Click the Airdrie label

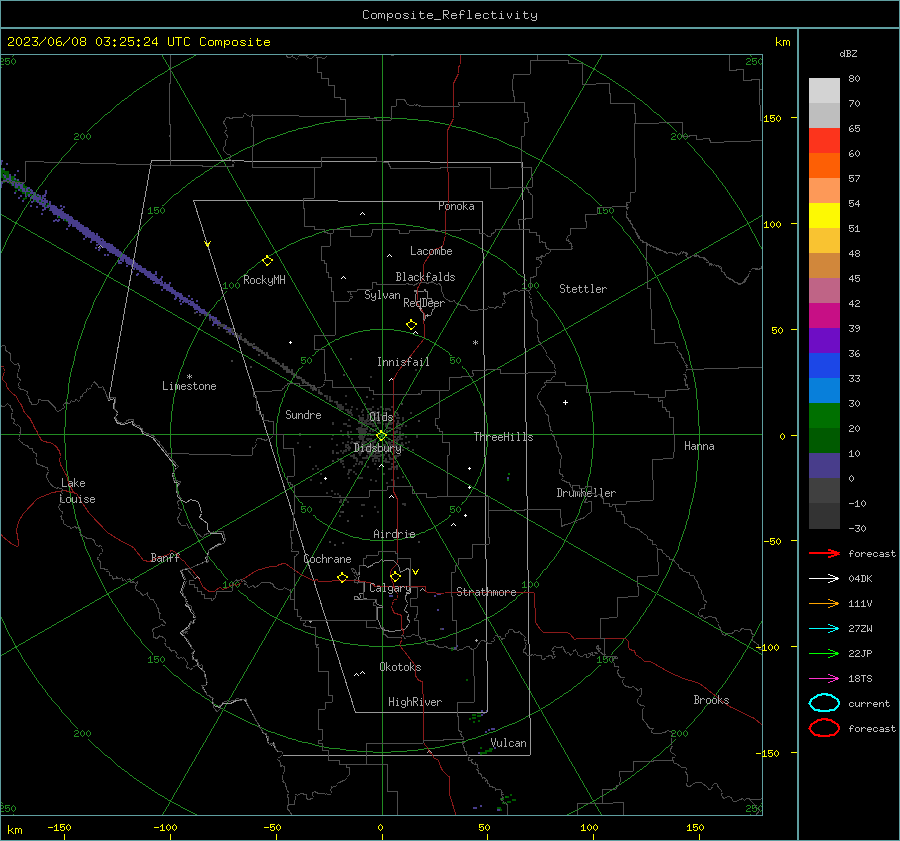394,534
